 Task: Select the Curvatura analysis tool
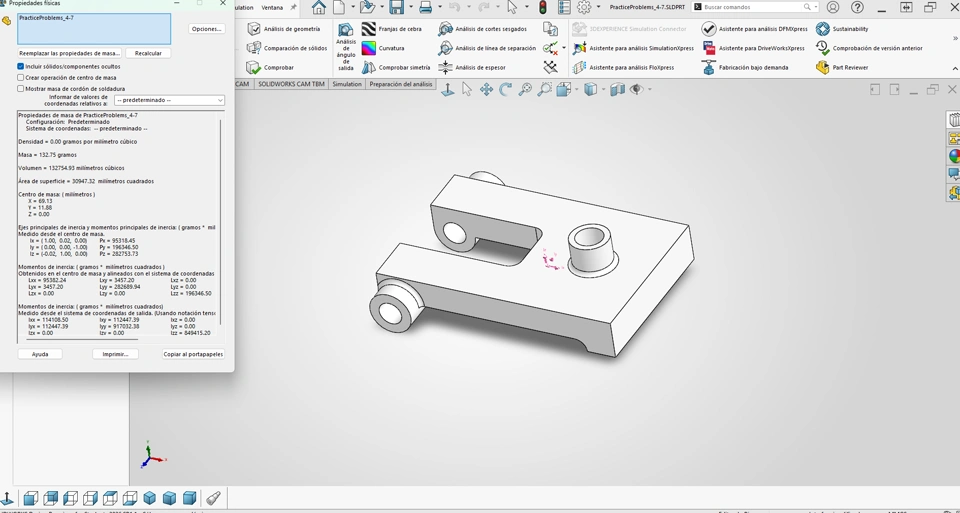click(369, 48)
